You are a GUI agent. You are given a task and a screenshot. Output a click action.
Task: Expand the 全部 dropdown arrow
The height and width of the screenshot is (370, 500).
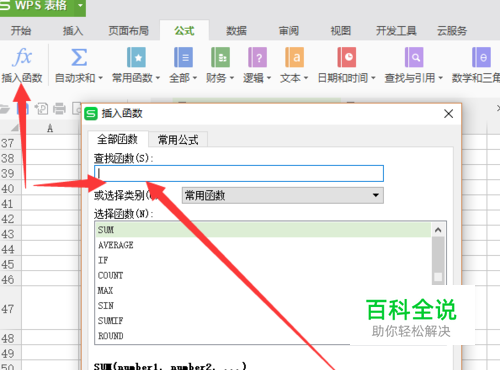(x=195, y=78)
